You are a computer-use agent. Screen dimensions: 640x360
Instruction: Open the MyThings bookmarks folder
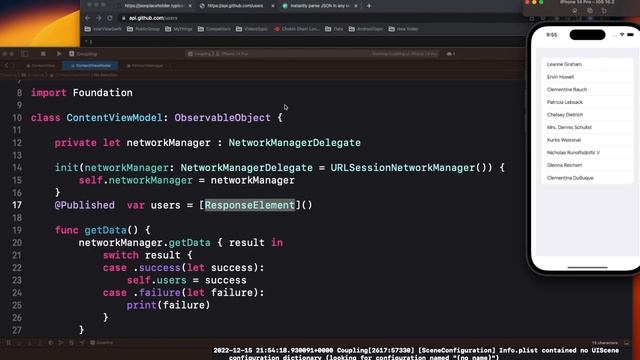point(179,29)
